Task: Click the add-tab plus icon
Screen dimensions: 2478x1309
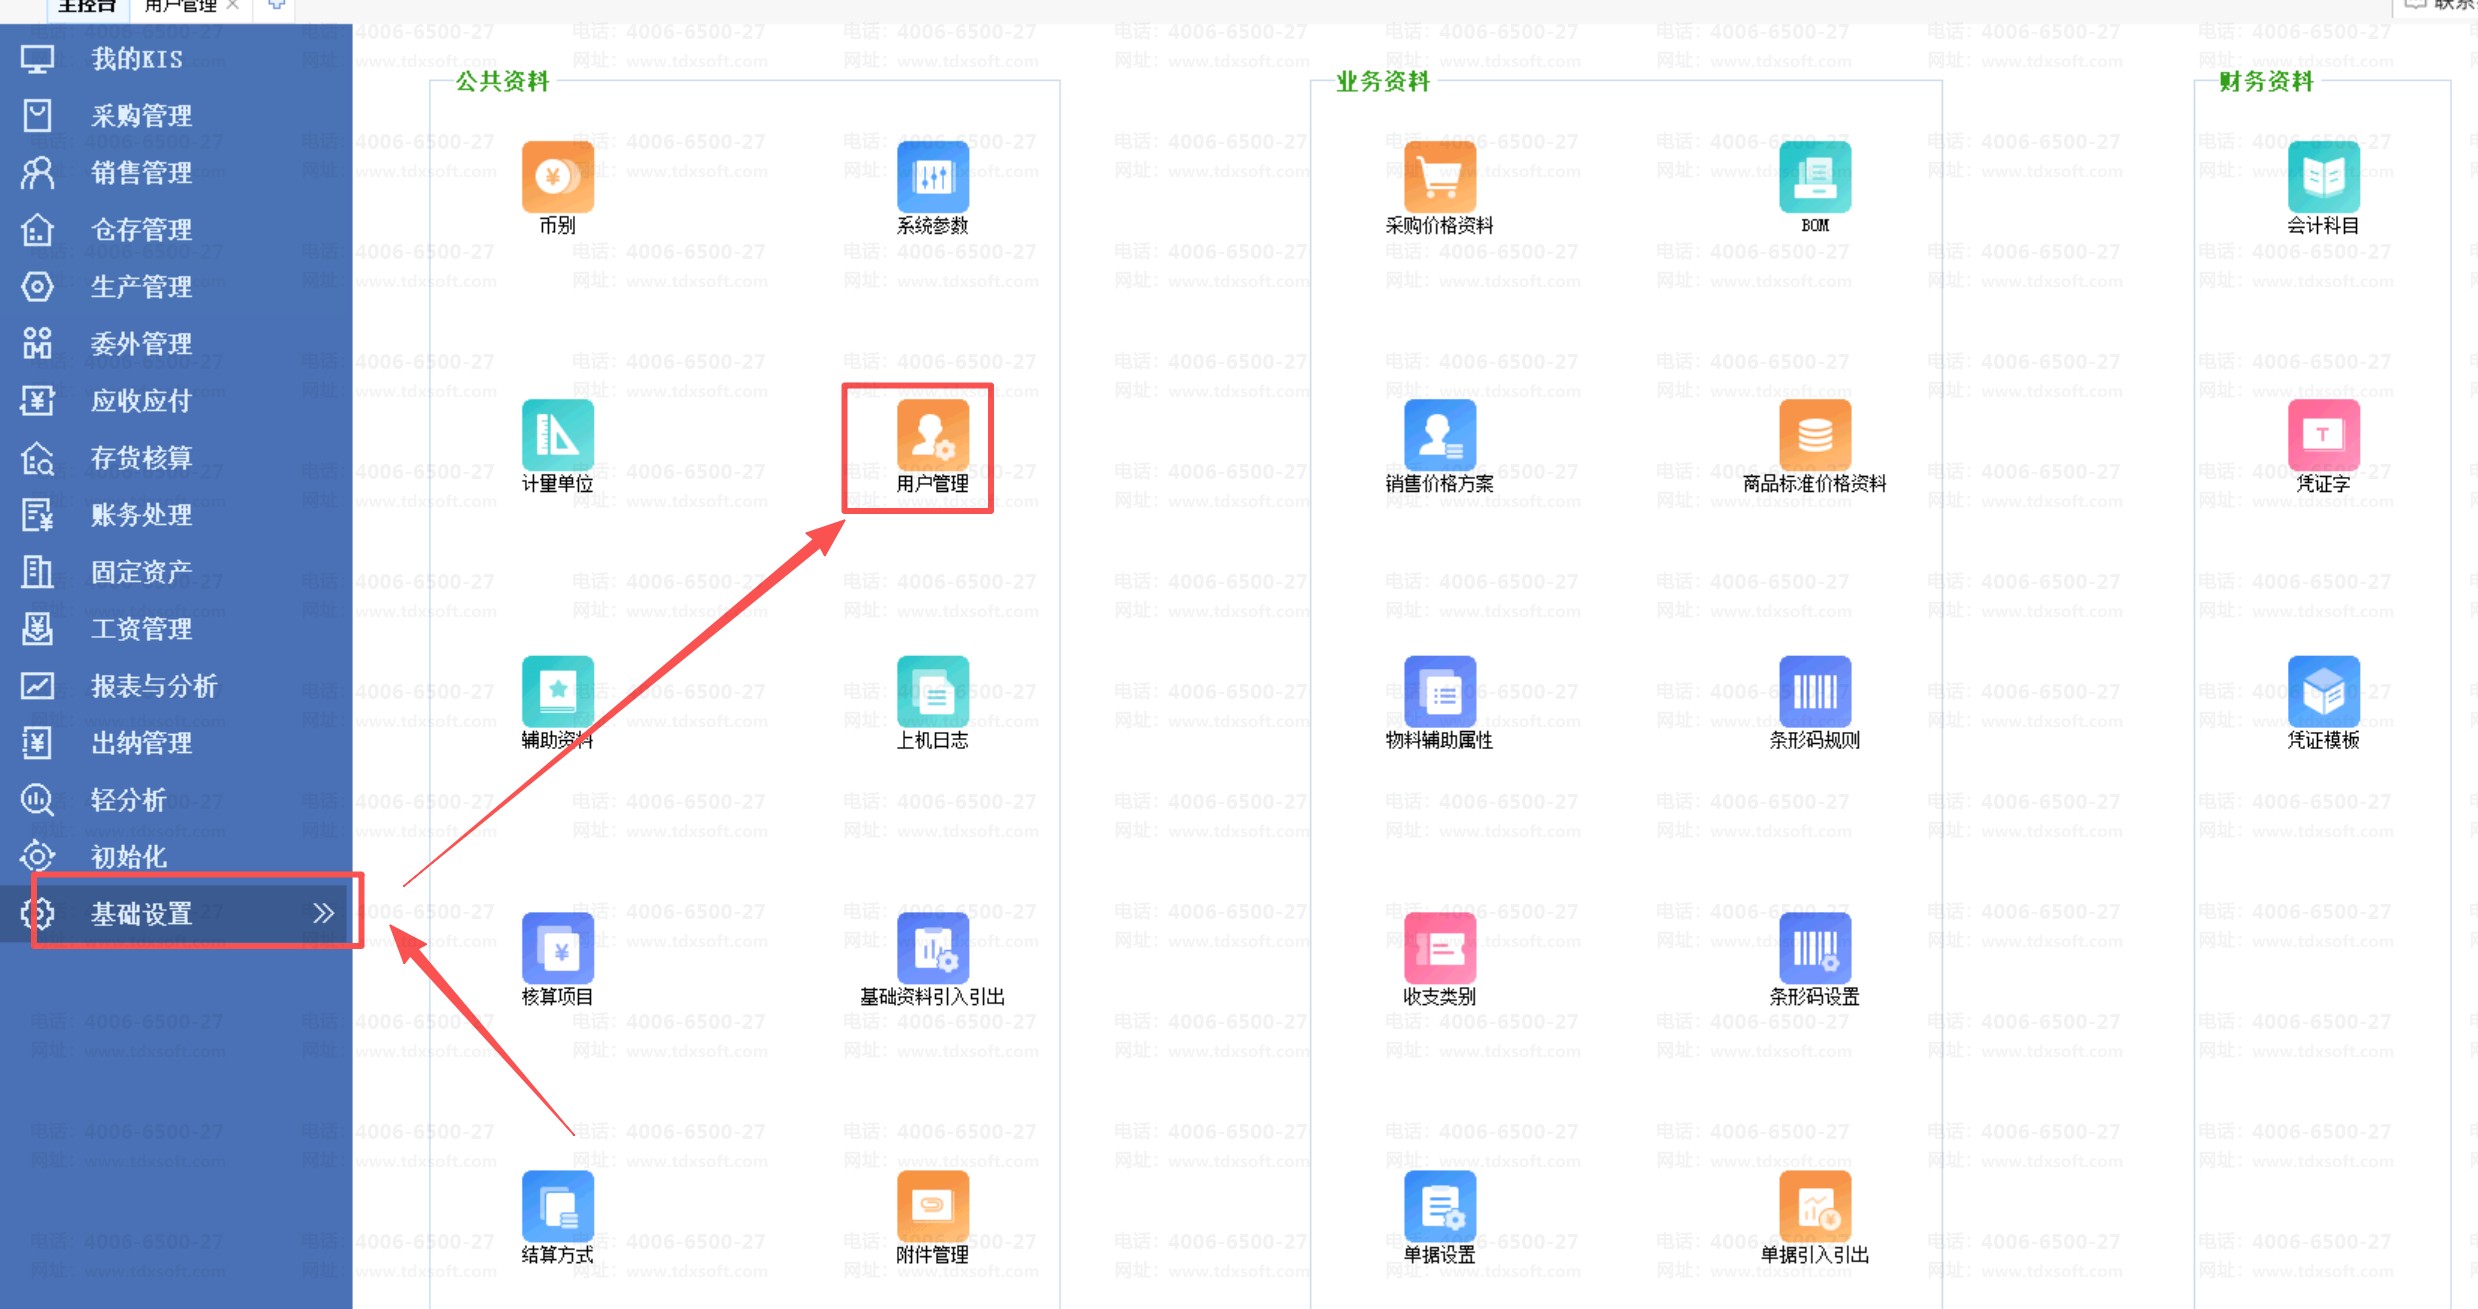Action: 277,5
